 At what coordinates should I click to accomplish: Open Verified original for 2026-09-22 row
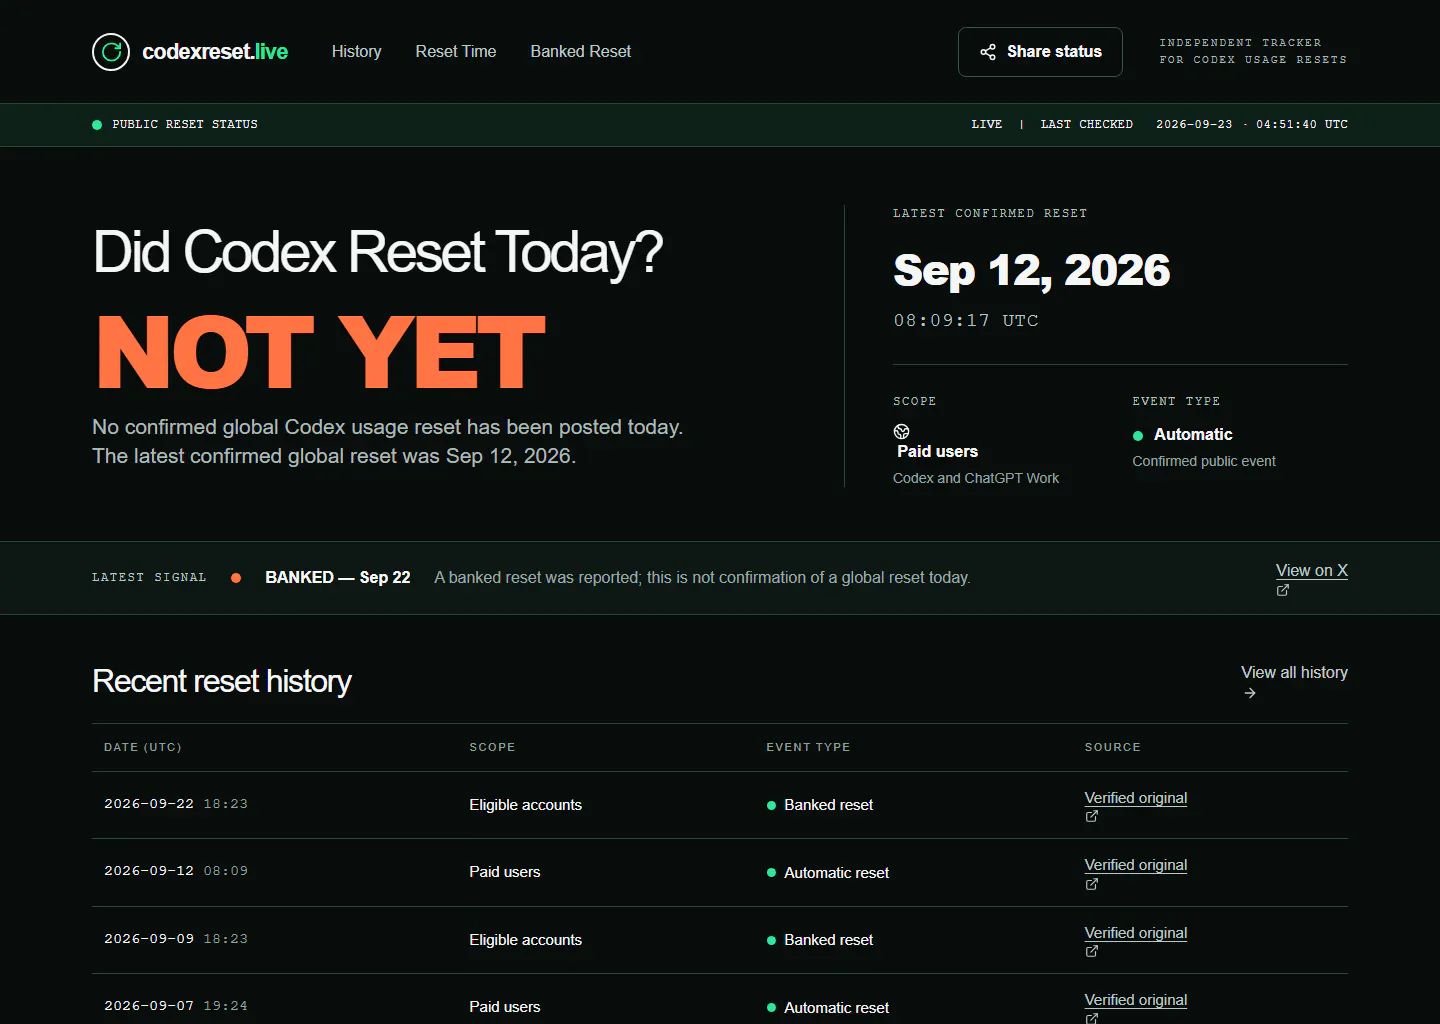1136,798
